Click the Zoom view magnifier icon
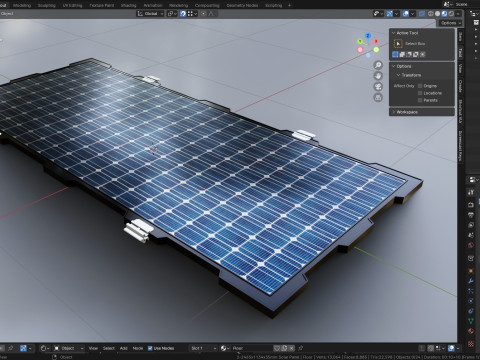The width and height of the screenshot is (480, 360). point(378,65)
